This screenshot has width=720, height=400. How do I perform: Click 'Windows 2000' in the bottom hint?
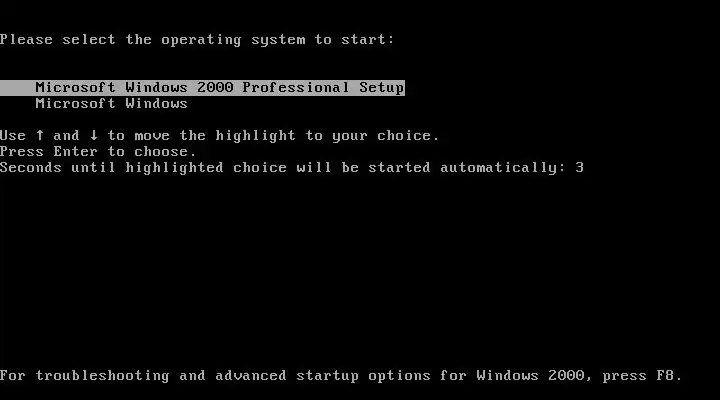[x=530, y=376]
